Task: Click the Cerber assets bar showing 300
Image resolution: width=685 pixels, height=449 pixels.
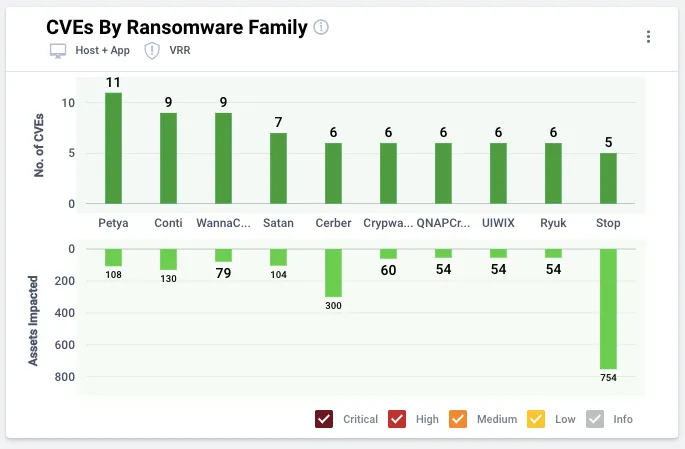Action: click(x=333, y=273)
